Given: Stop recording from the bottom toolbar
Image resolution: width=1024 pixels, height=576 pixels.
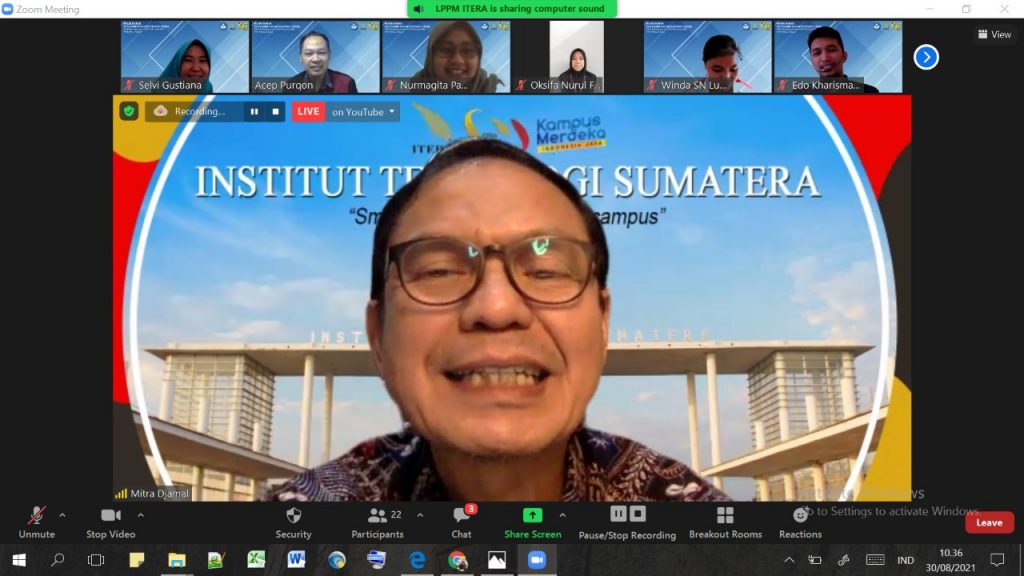Looking at the screenshot, I should pos(638,515).
